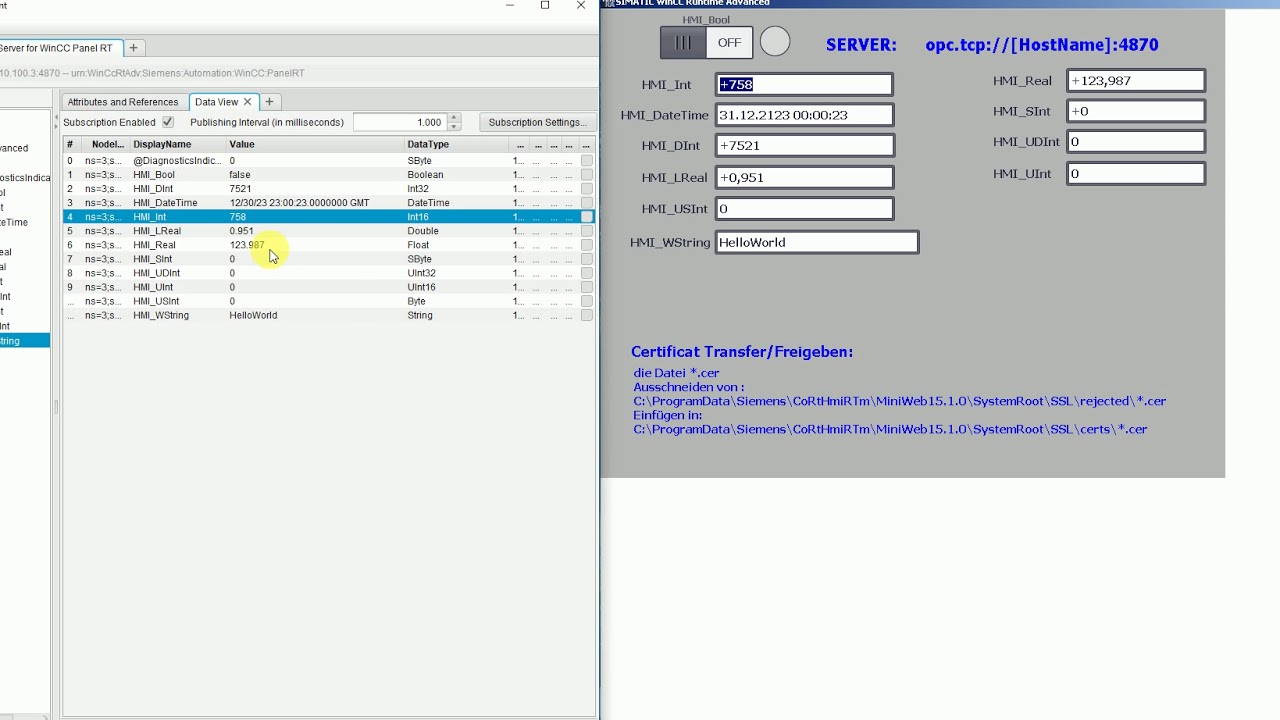Switch to Attributes and References tab
Screen dimensions: 1280x720
coord(123,102)
